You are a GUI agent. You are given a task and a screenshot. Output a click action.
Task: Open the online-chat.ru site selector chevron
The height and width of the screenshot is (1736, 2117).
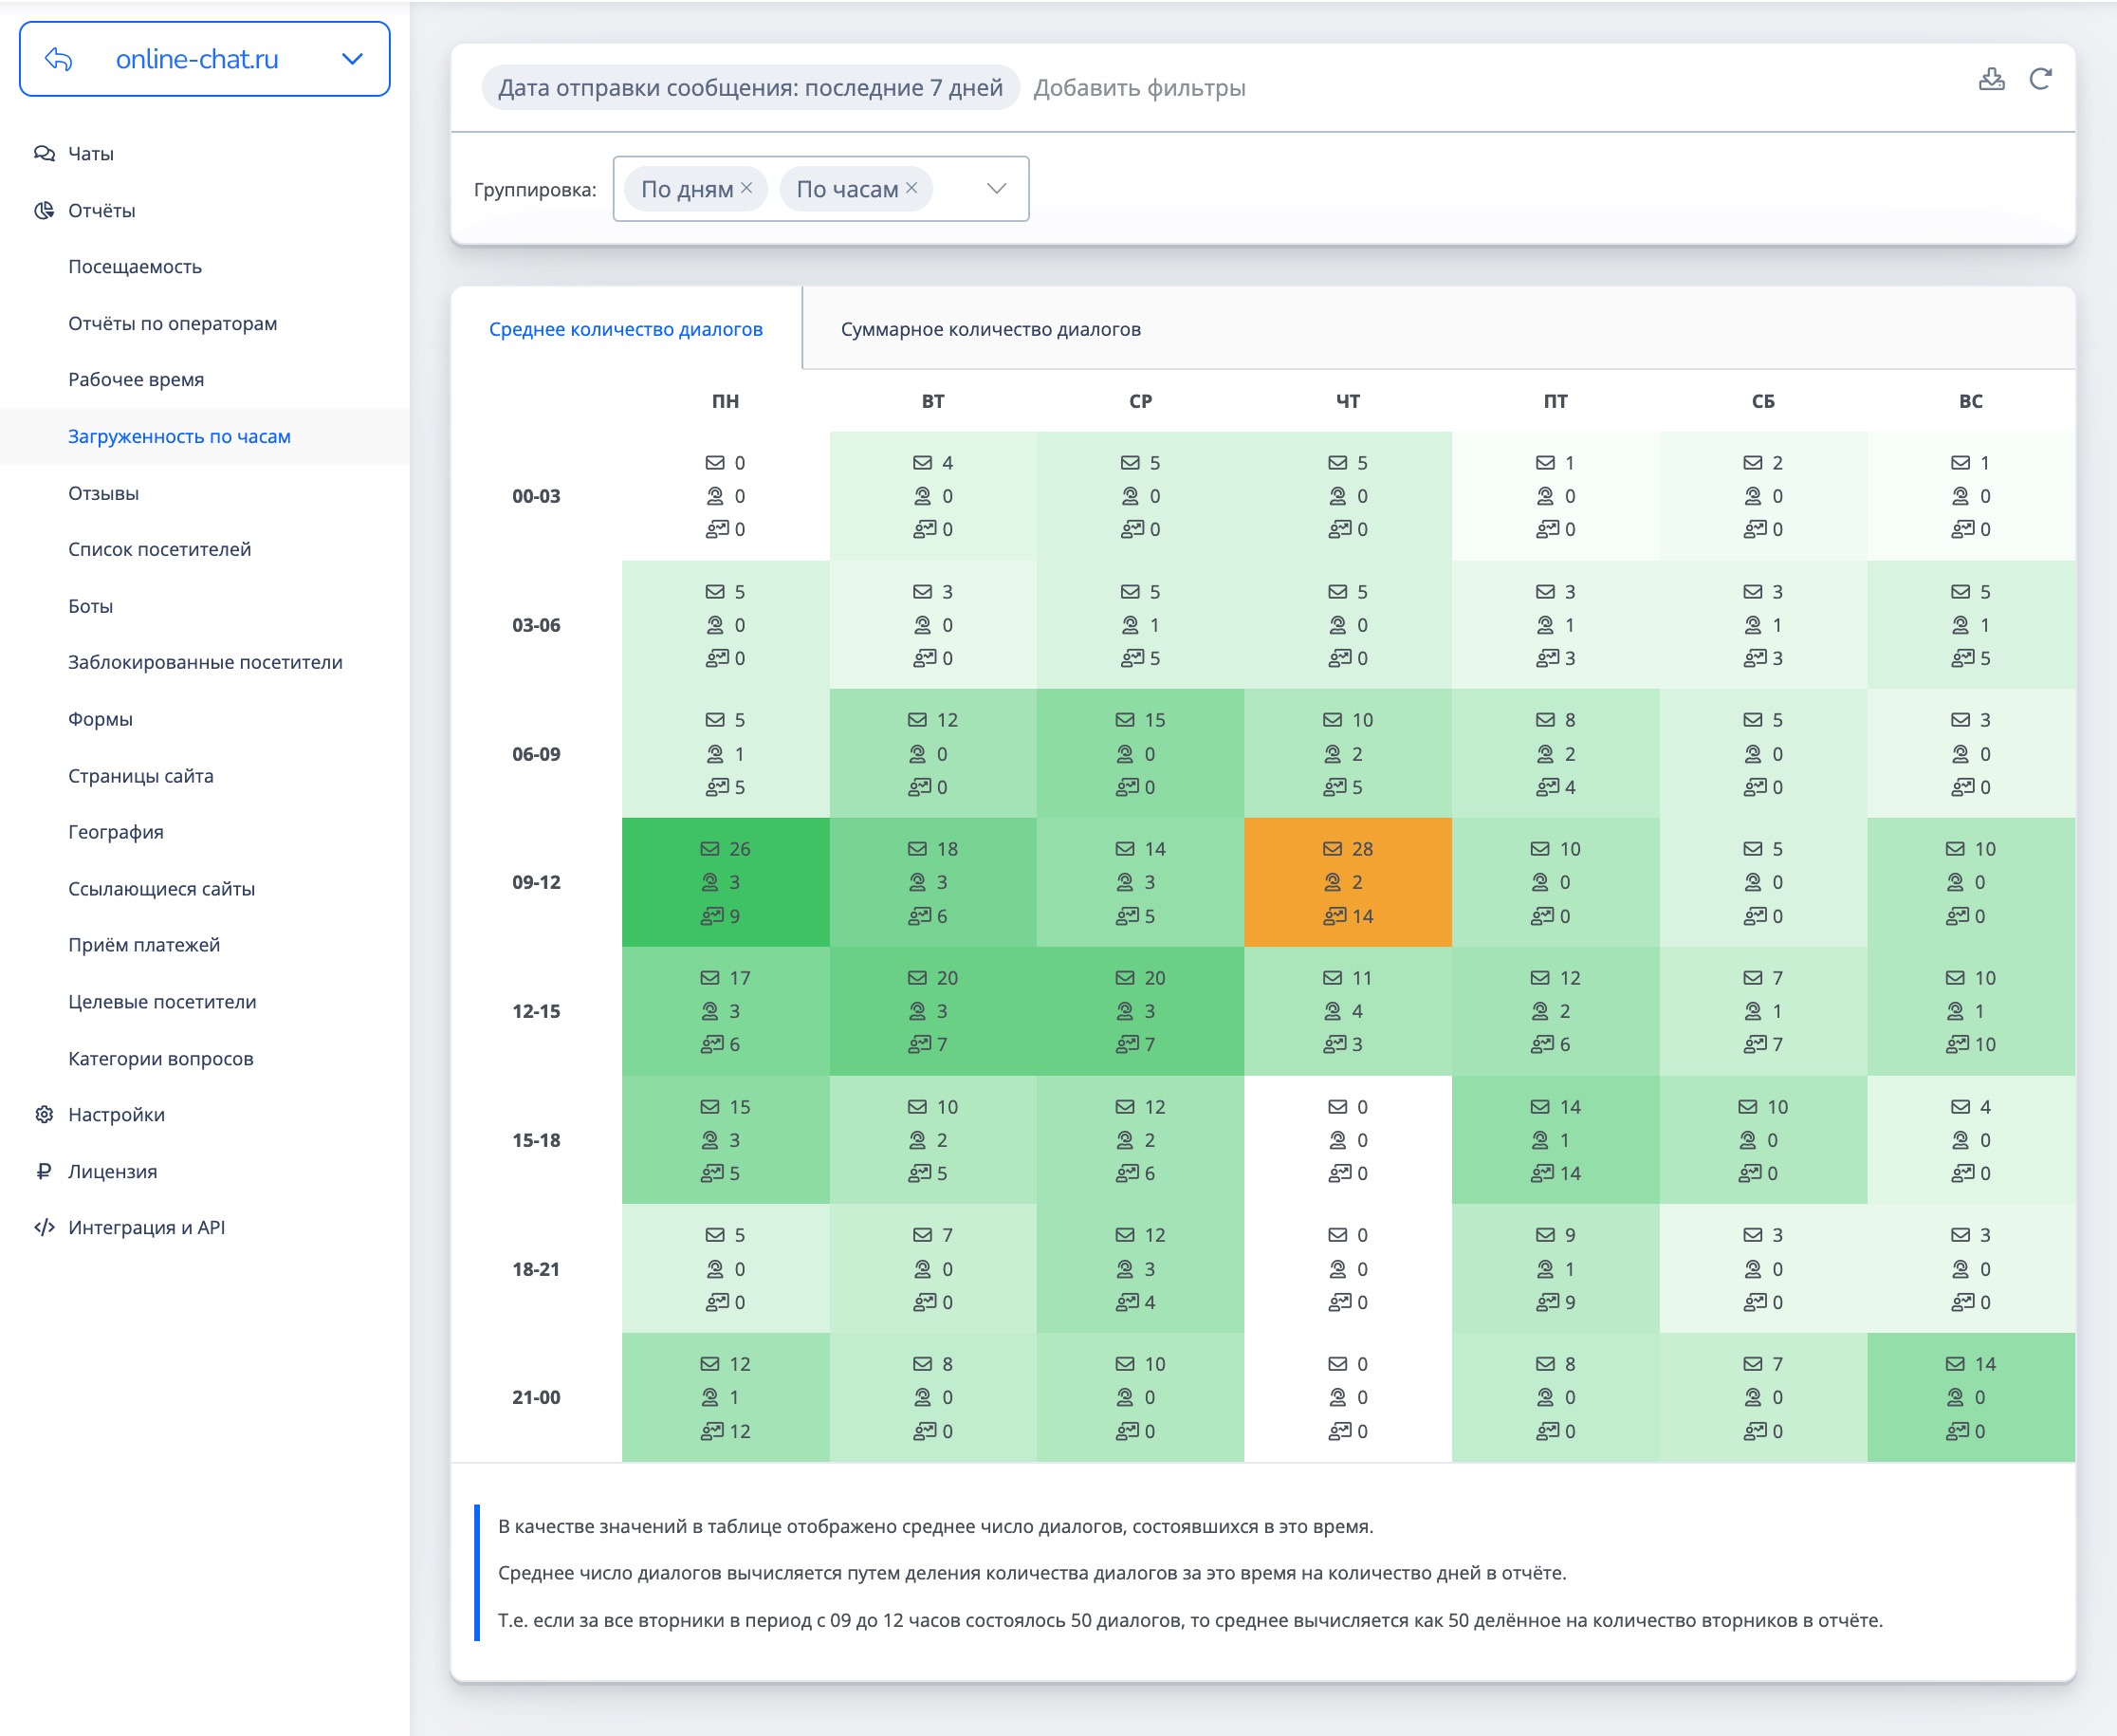pyautogui.click(x=352, y=59)
